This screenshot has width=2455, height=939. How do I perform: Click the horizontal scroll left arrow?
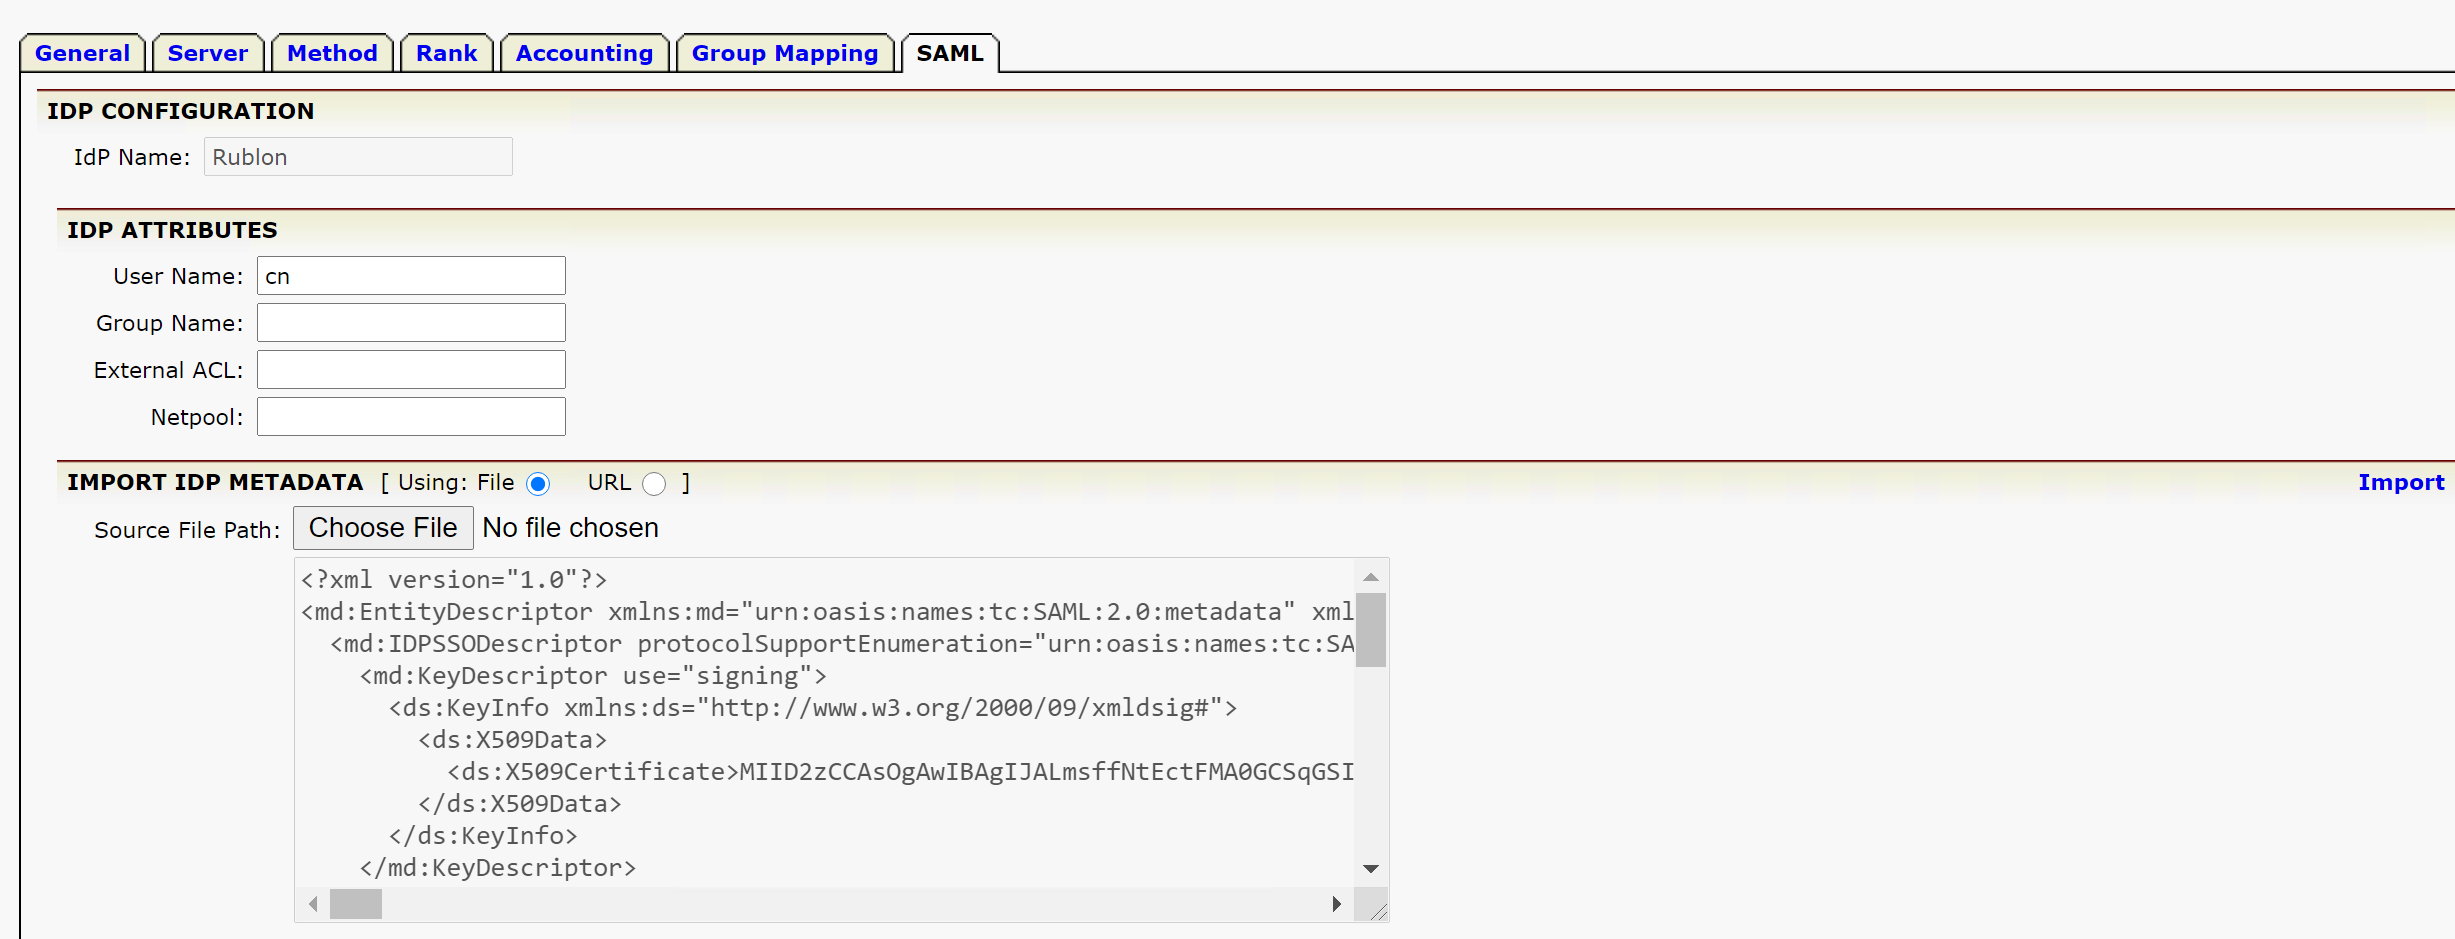tap(313, 904)
